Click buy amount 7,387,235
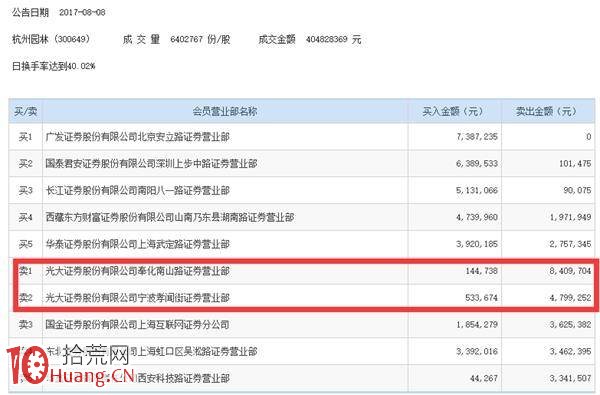The height and width of the screenshot is (395, 600). [477, 137]
